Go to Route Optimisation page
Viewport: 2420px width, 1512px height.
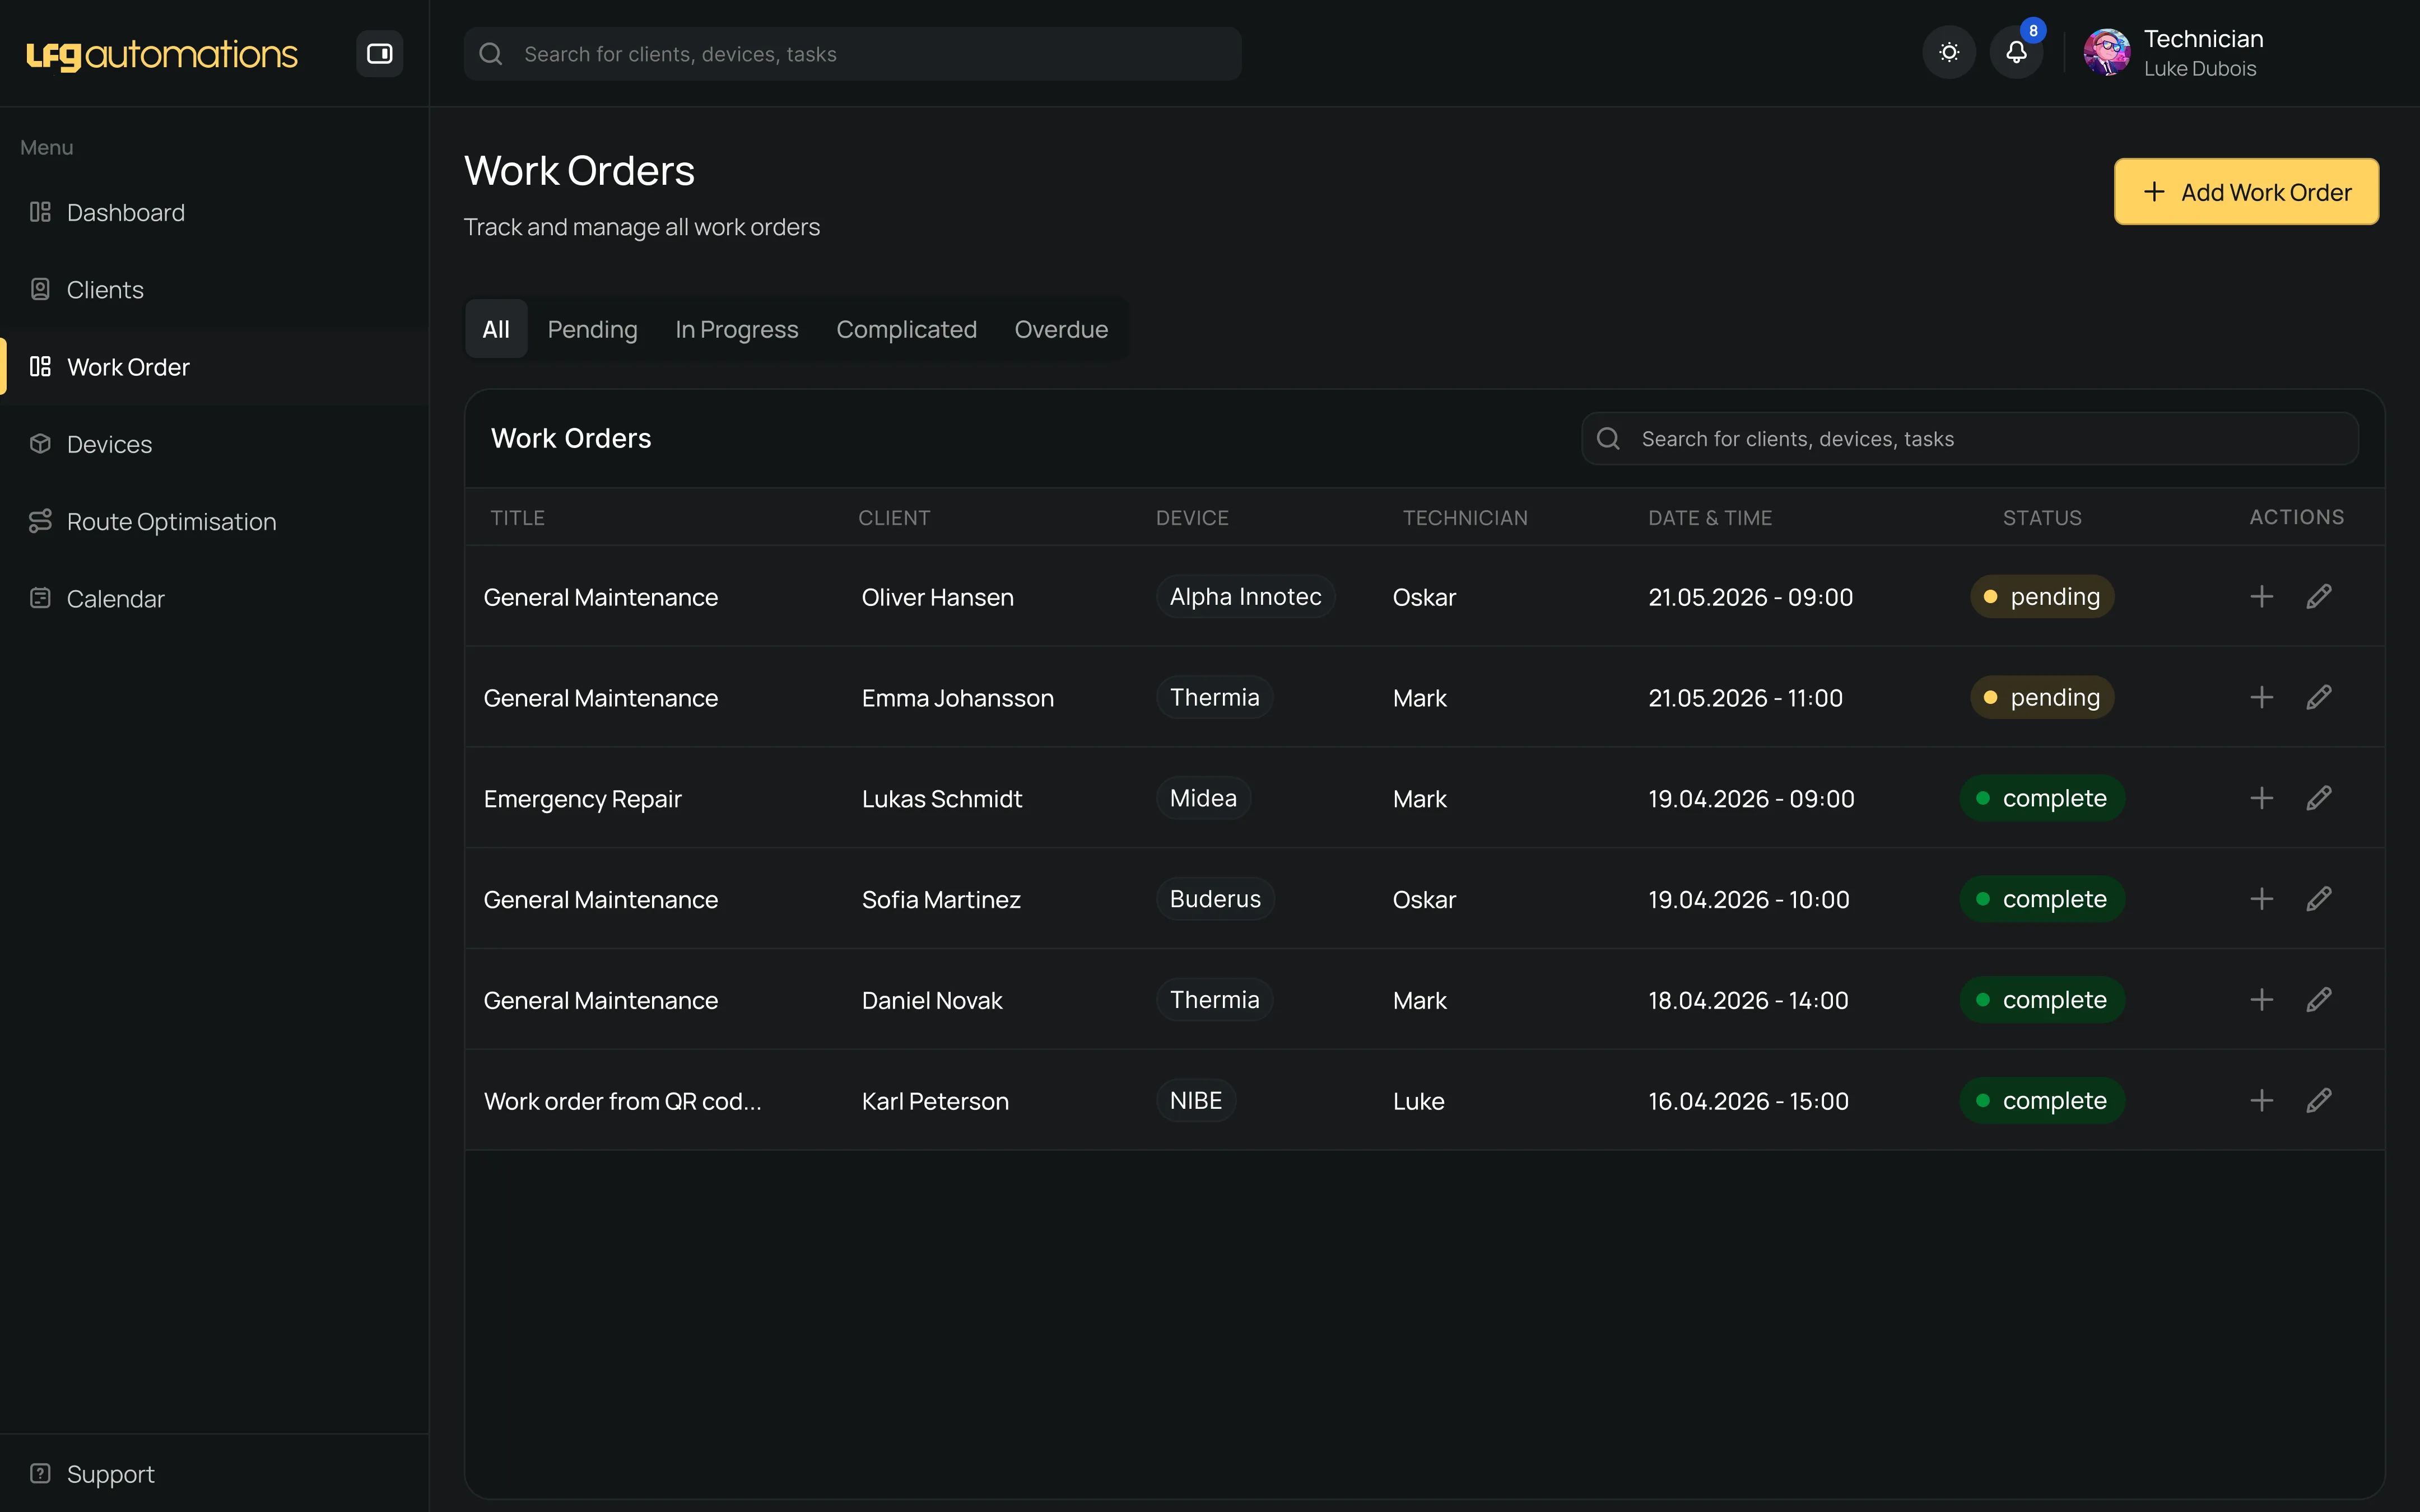click(214, 521)
